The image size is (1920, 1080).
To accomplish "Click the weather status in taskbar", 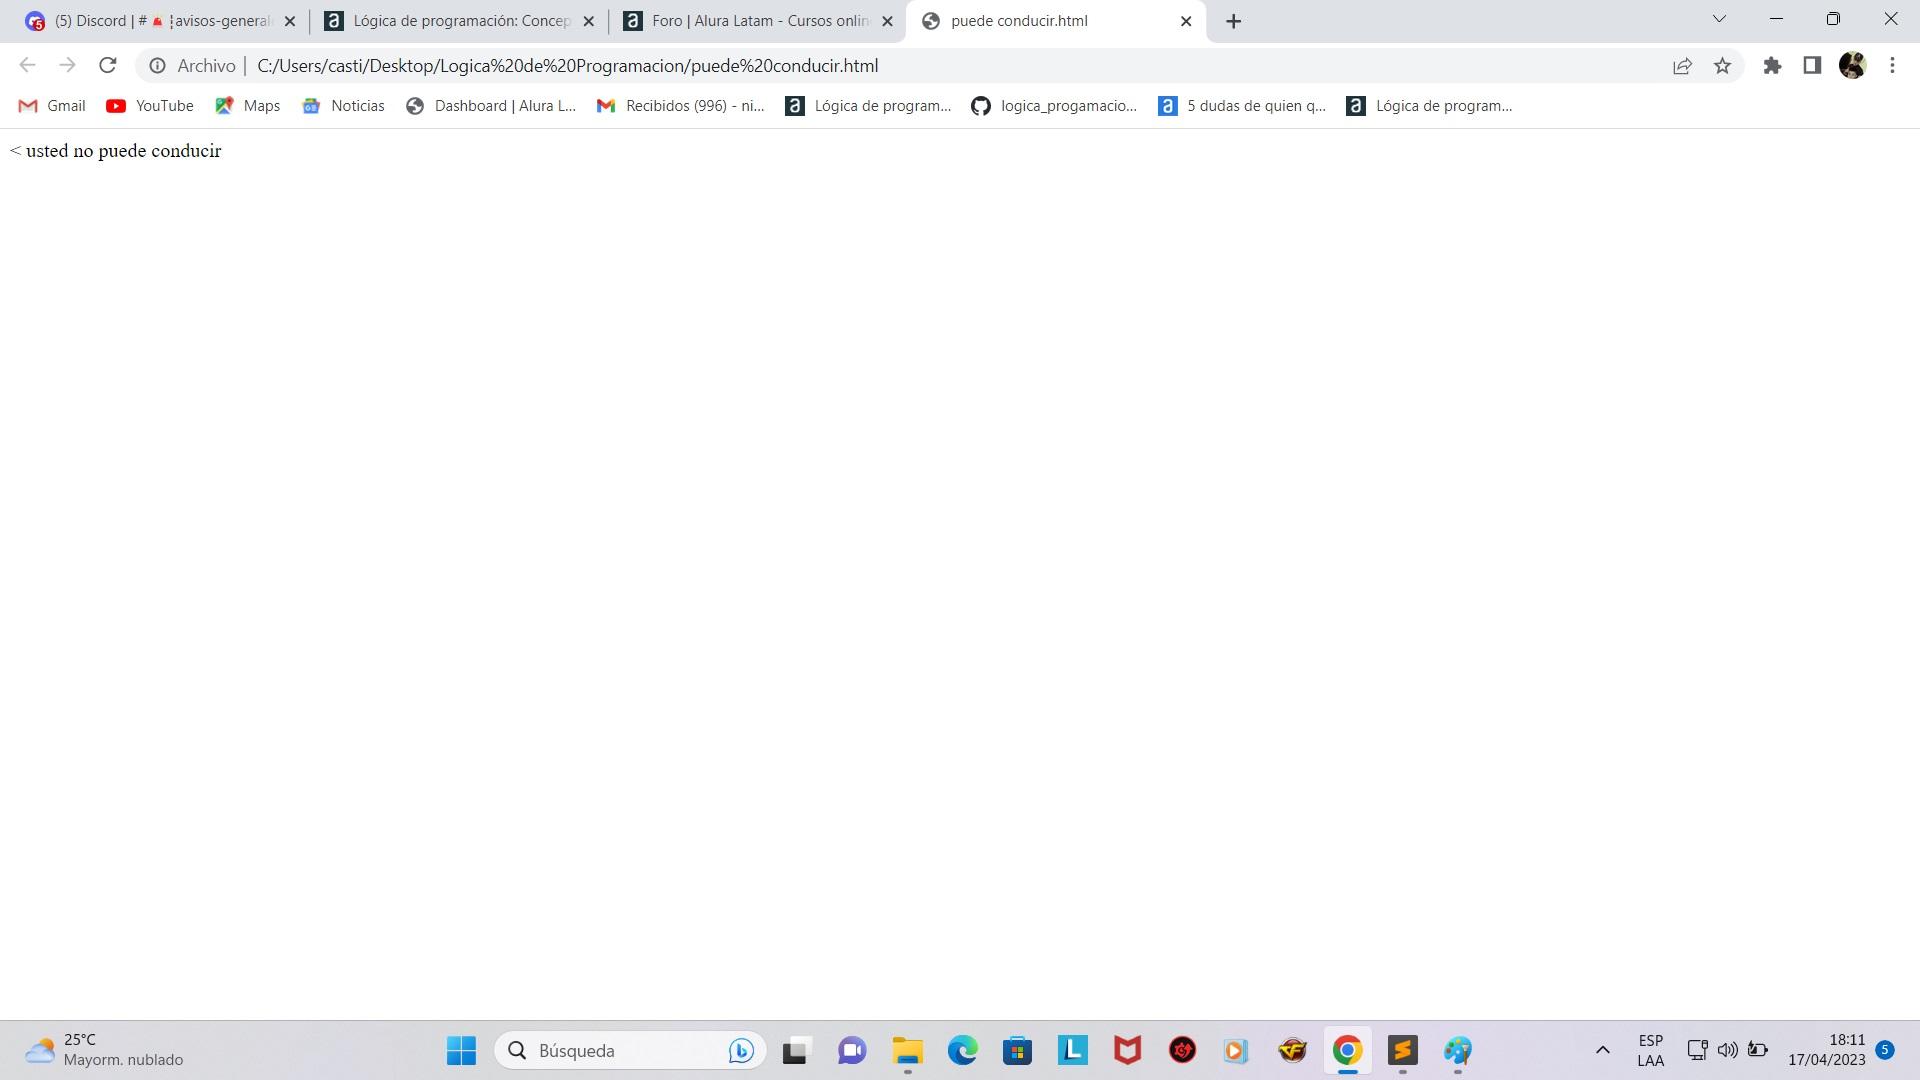I will point(99,1048).
